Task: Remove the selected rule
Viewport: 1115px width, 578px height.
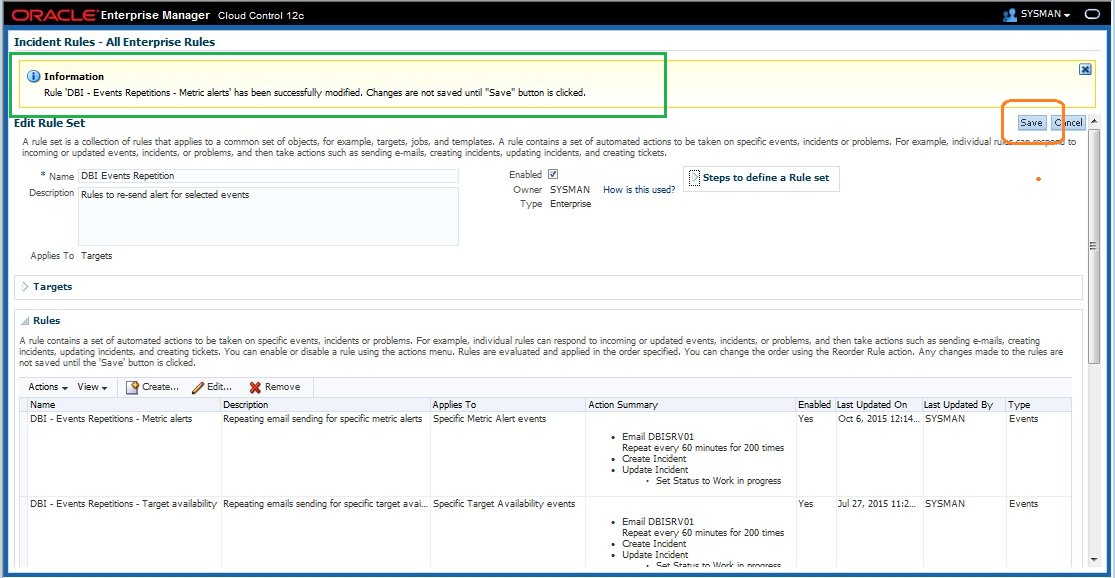Action: click(x=274, y=387)
